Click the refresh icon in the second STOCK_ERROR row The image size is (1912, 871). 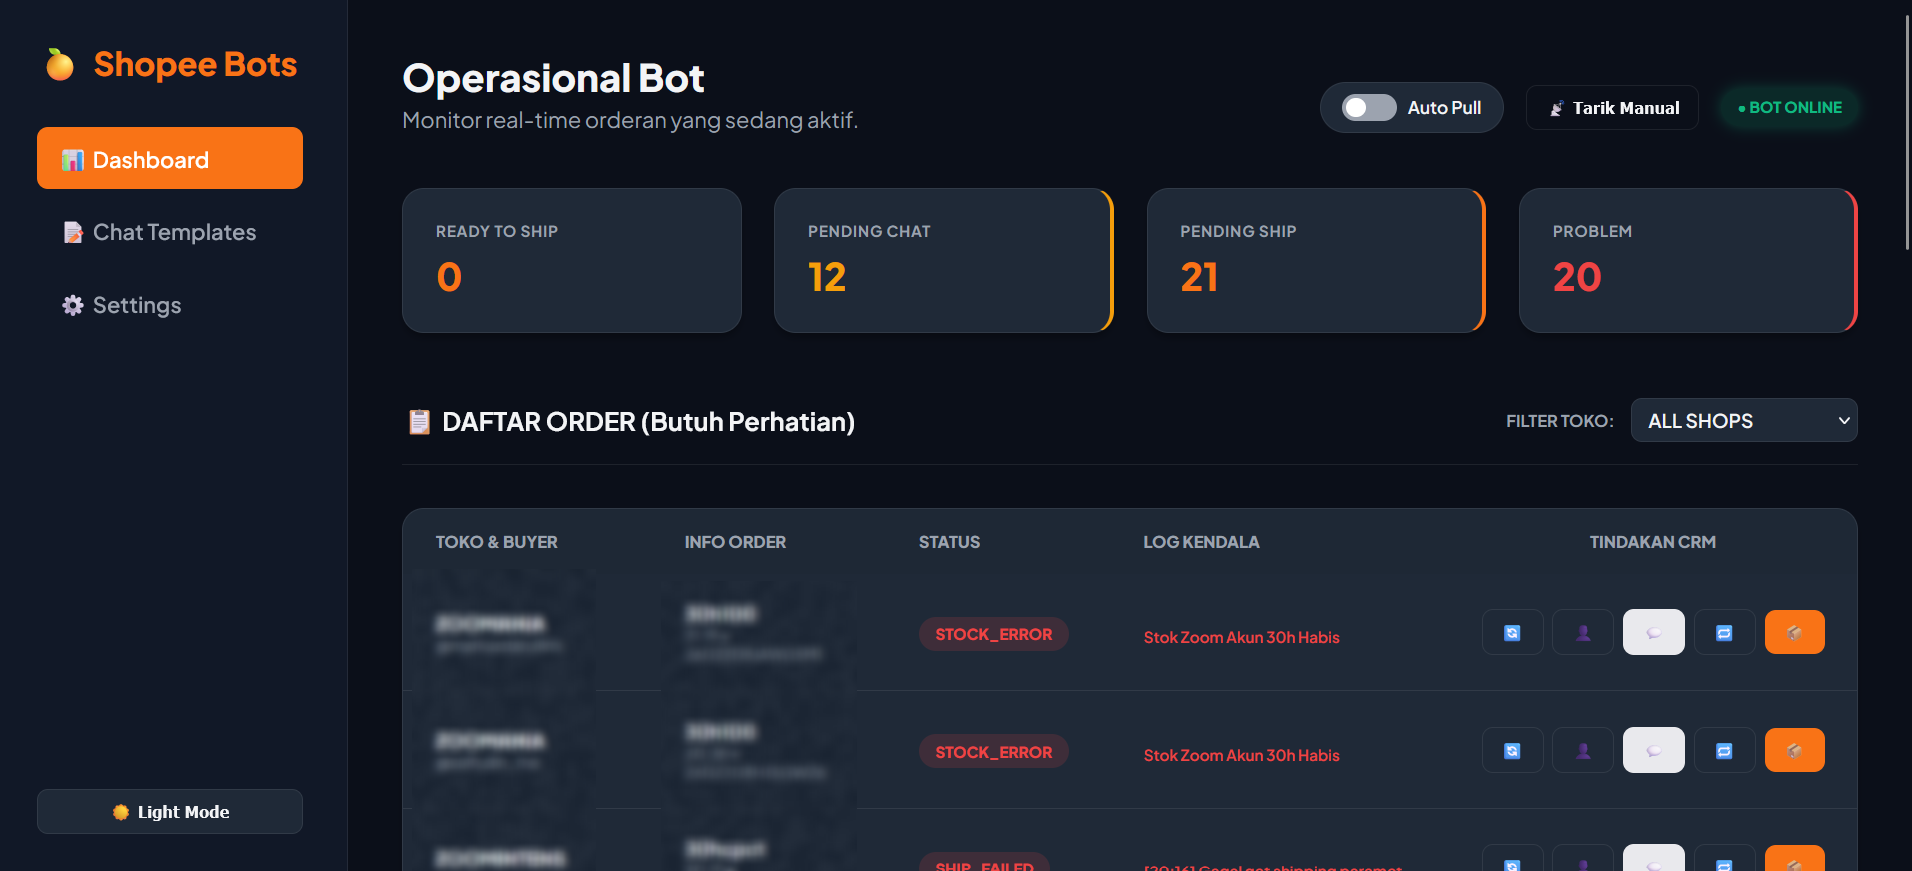1512,750
